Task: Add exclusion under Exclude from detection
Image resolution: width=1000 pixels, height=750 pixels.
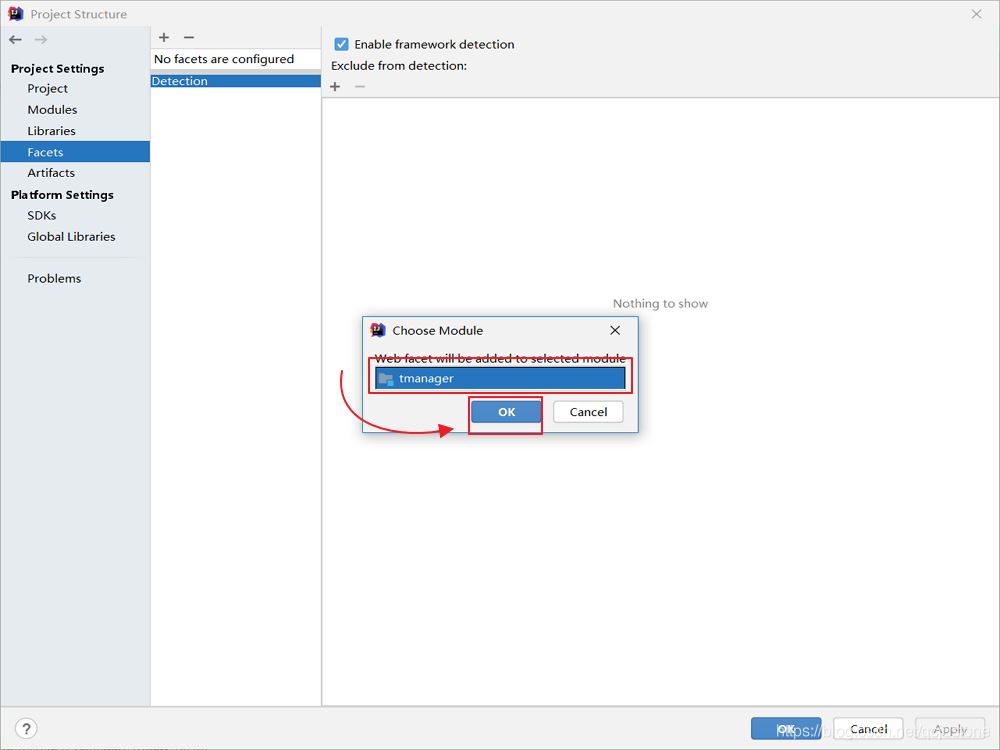Action: (x=335, y=87)
